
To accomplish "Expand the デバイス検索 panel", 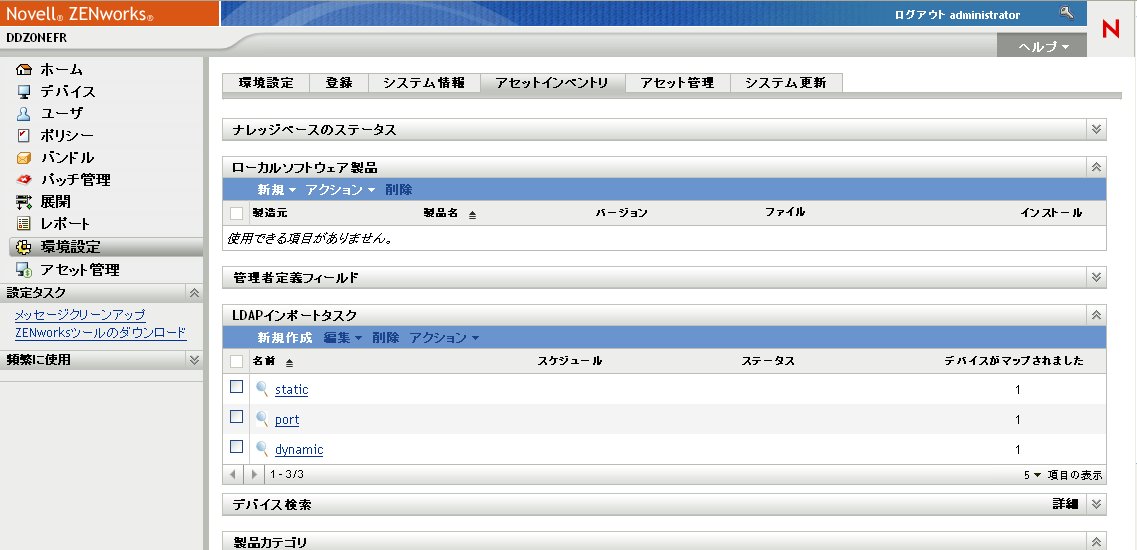I will [1096, 504].
